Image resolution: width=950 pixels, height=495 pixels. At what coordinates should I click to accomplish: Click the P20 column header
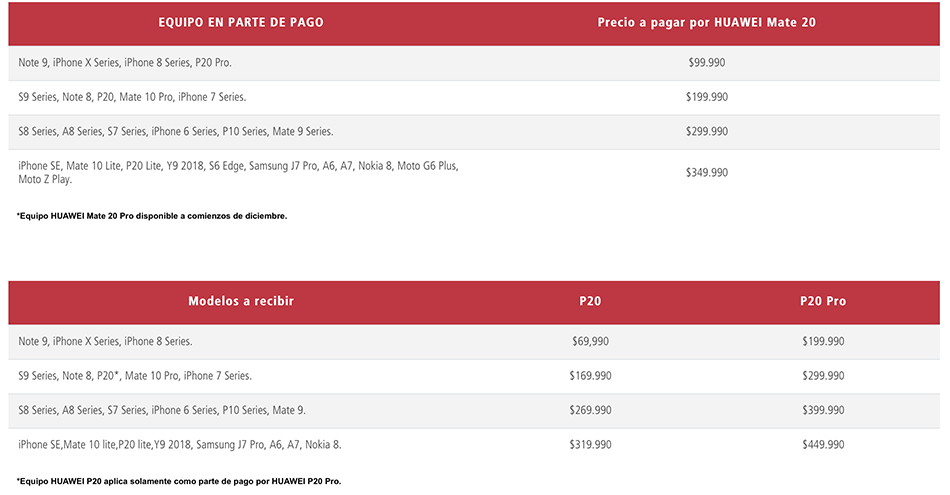(590, 301)
